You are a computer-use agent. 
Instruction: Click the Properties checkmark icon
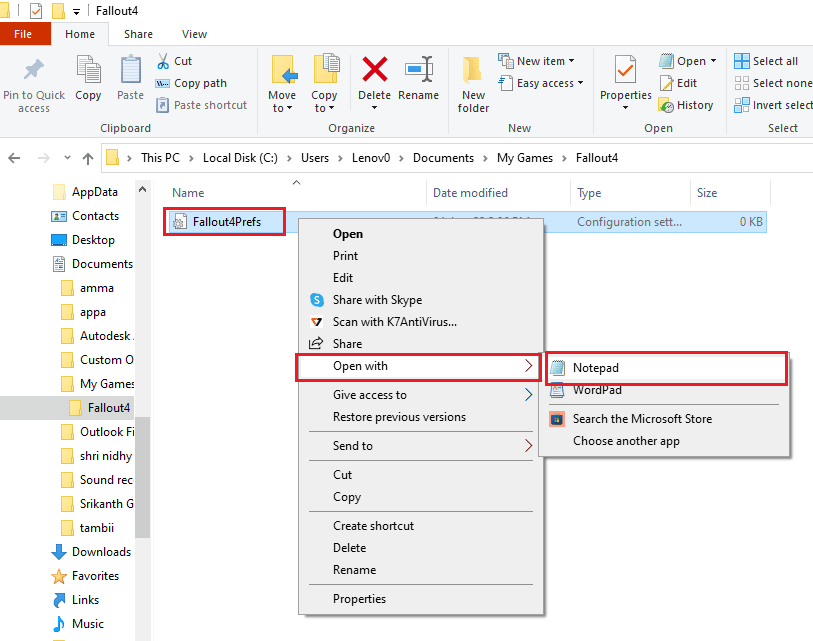[x=625, y=69]
